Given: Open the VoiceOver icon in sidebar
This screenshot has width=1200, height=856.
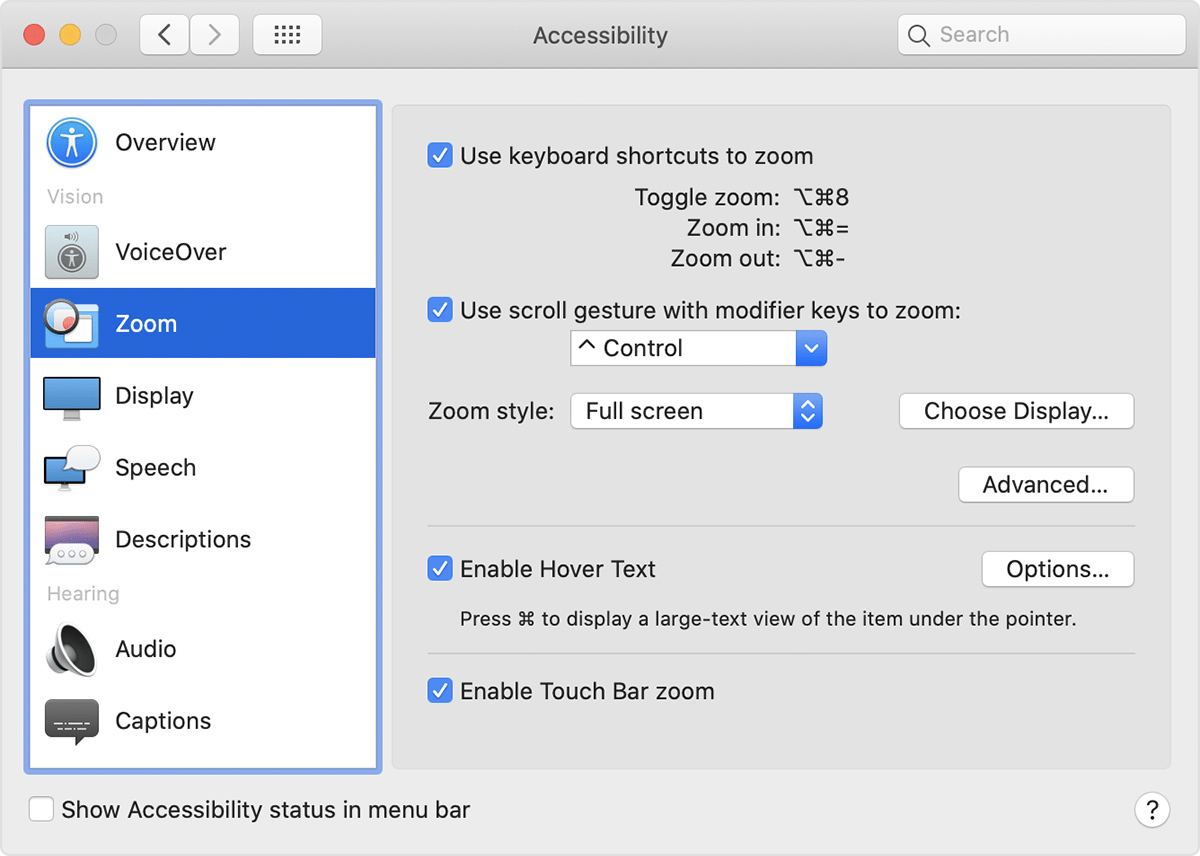Looking at the screenshot, I should click(71, 252).
